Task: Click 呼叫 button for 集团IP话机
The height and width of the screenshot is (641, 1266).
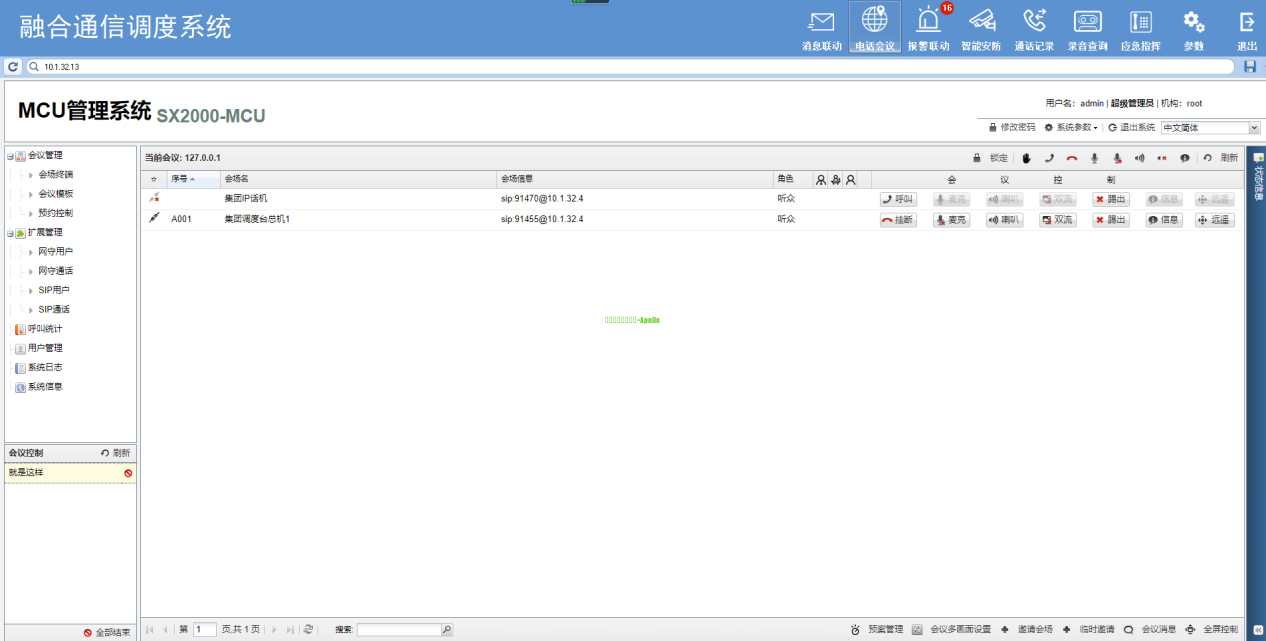Action: pos(898,199)
